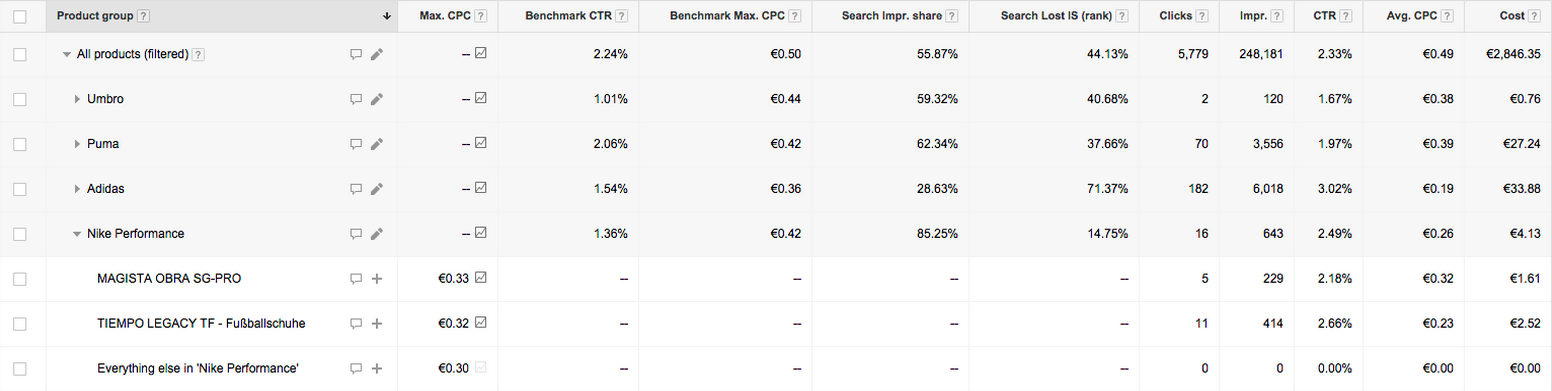Tick the checkbox for Umbro row
Image resolution: width=1552 pixels, height=391 pixels.
tap(20, 99)
